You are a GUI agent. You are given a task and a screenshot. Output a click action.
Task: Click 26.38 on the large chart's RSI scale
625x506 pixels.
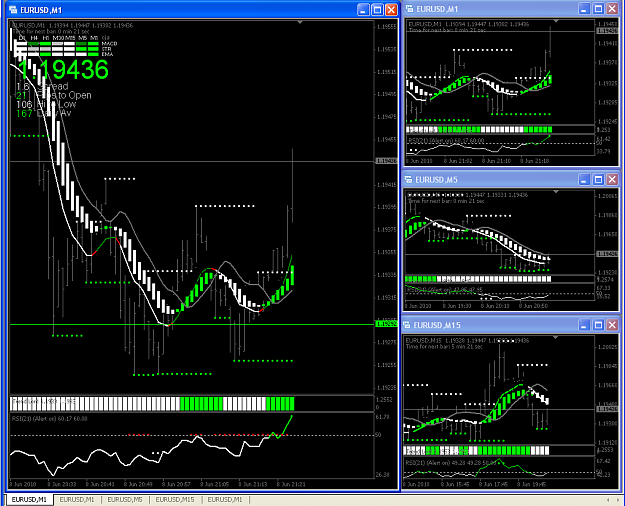382,474
